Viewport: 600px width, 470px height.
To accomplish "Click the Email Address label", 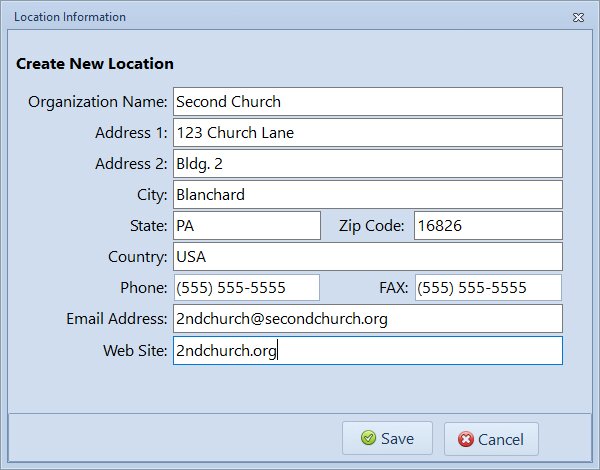I will click(x=117, y=318).
